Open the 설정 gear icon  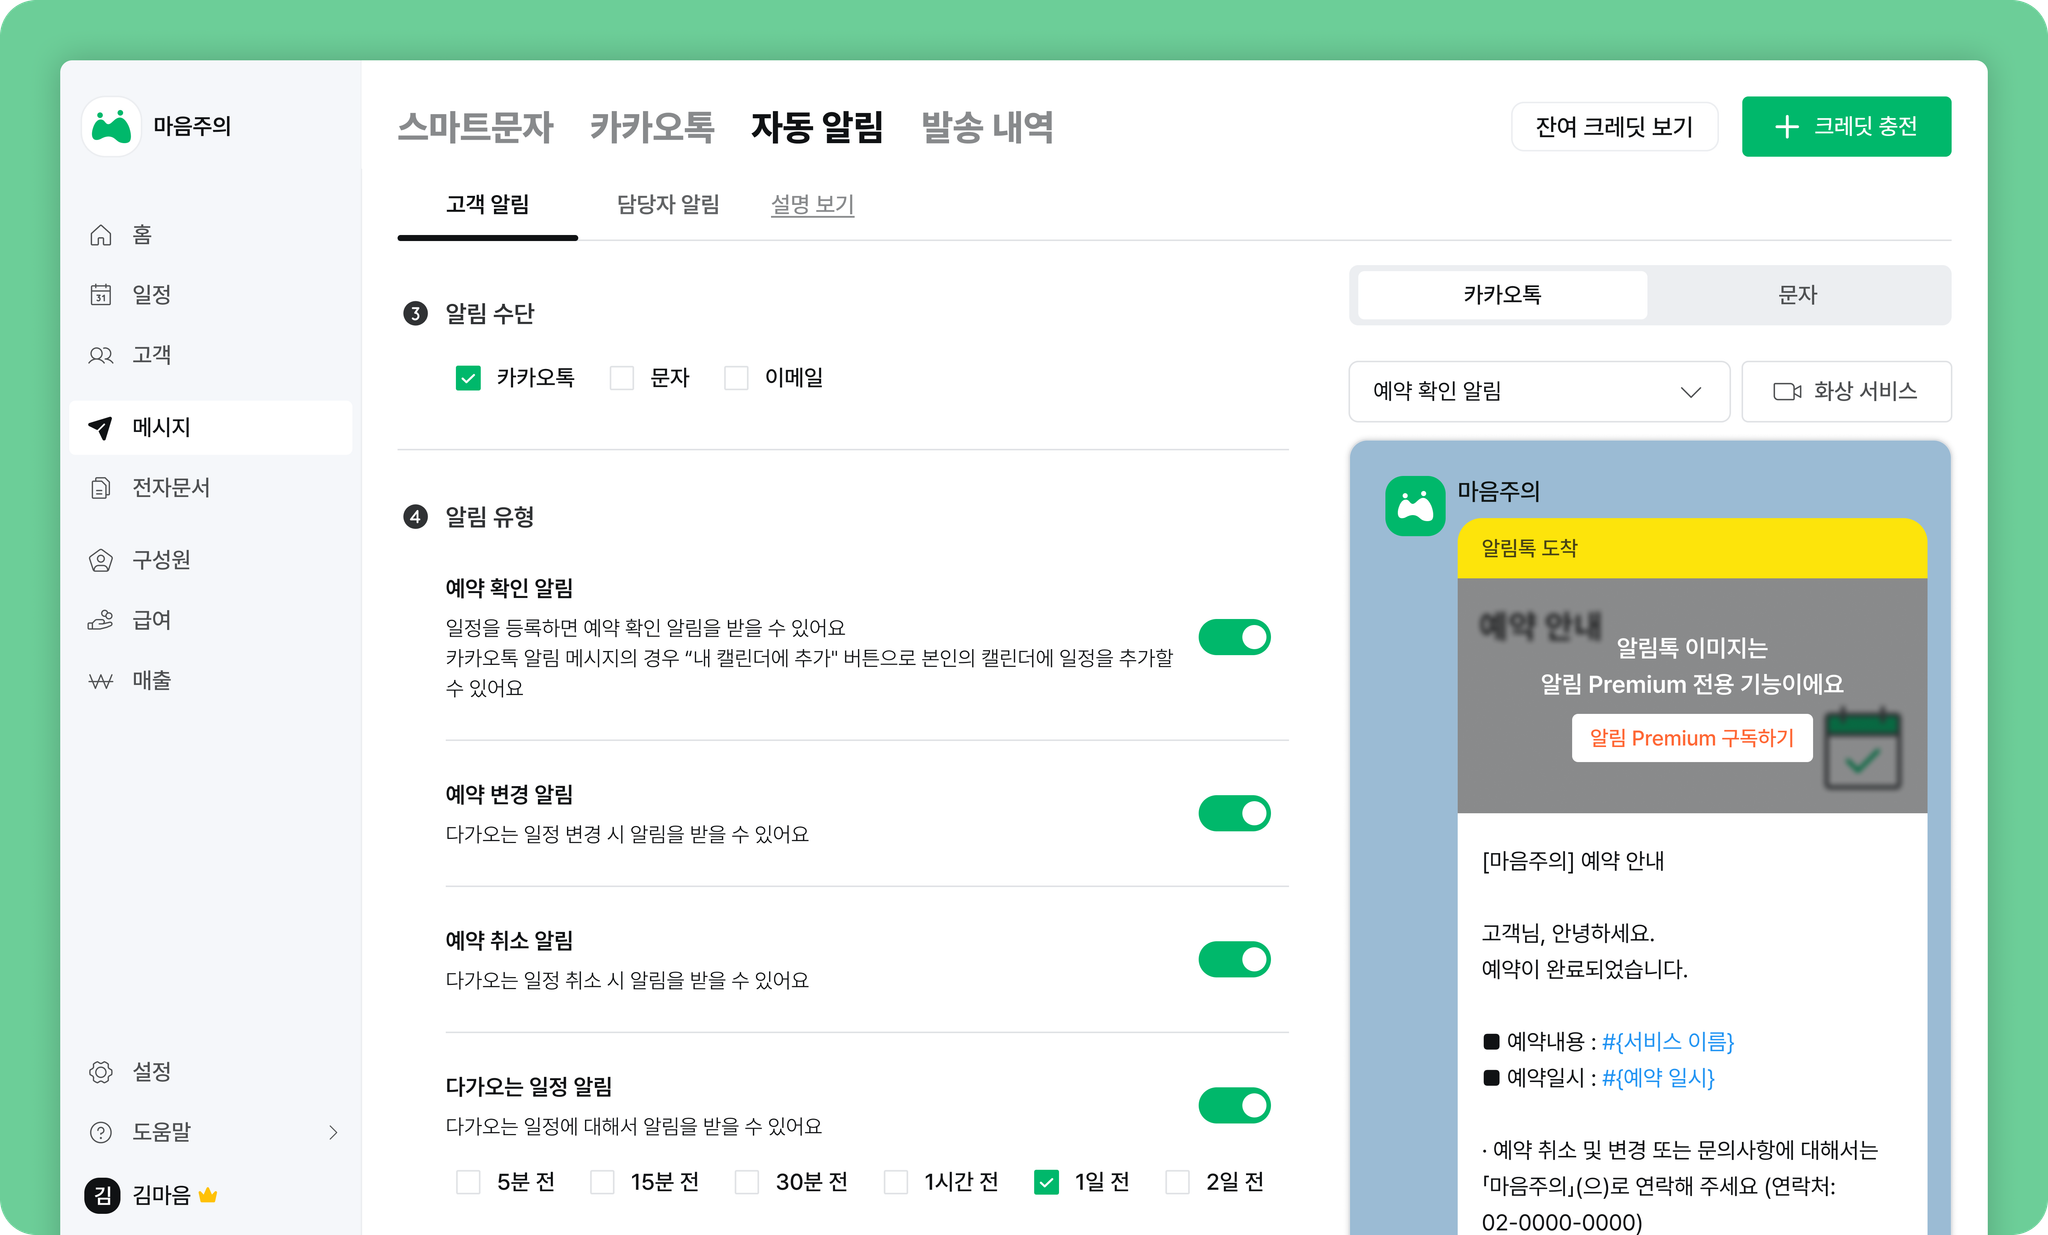coord(101,1072)
